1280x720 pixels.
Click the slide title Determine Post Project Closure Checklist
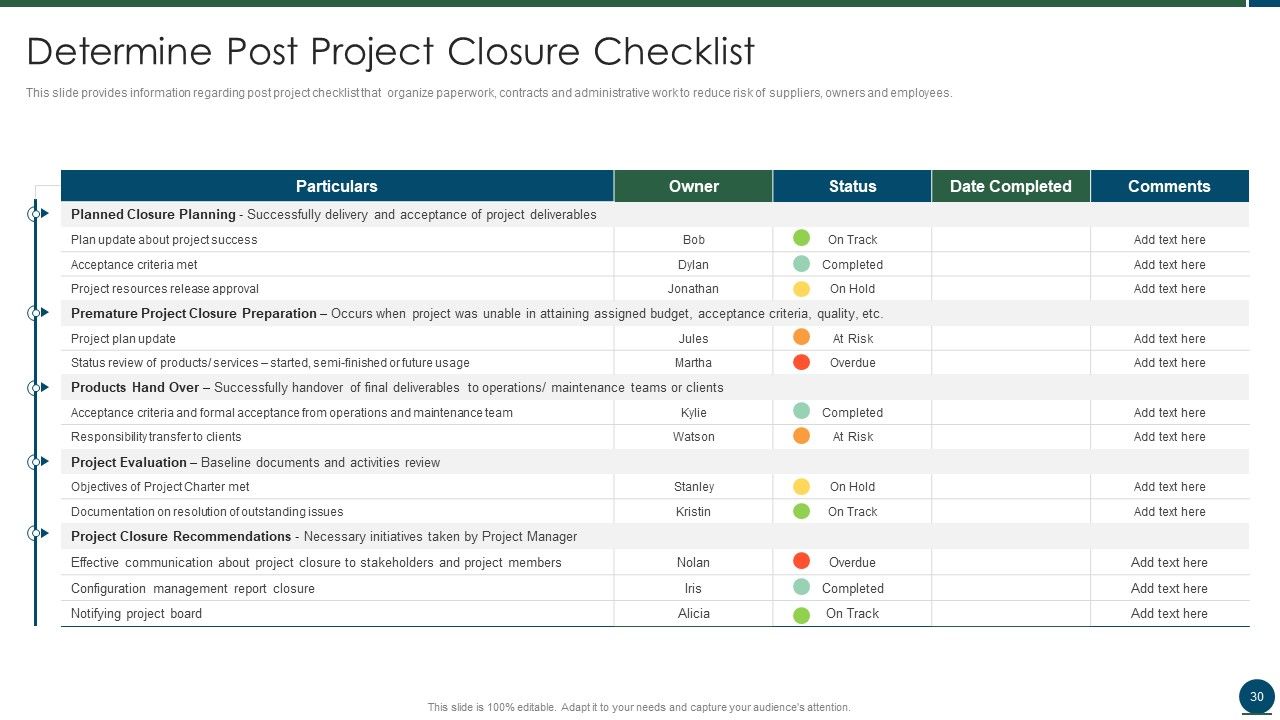[x=391, y=51]
